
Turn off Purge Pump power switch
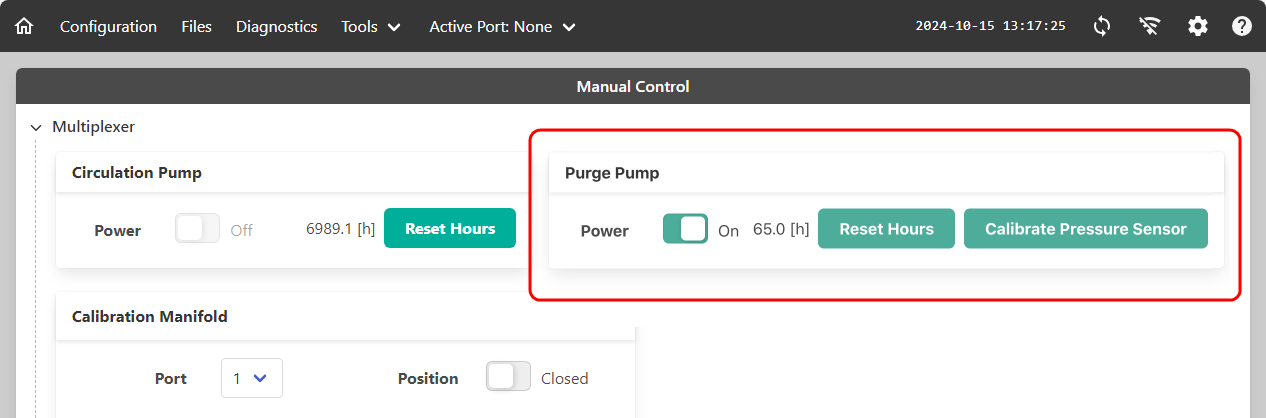pos(685,229)
